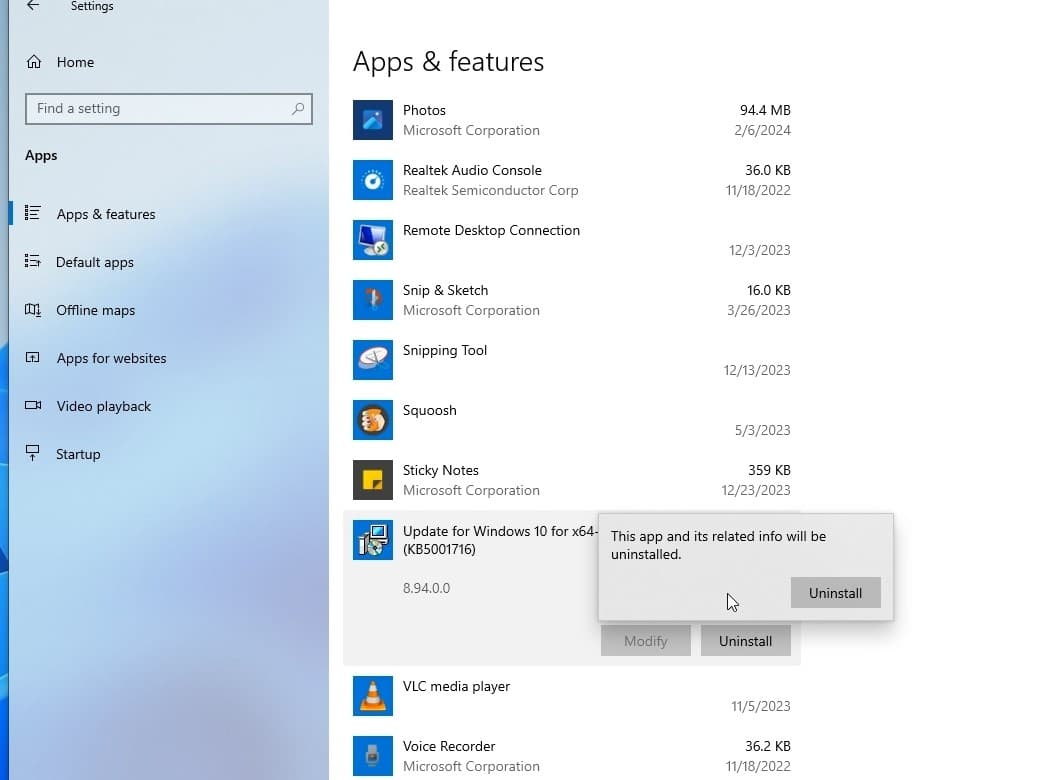The image size is (1044, 780).
Task: Click version number 8.94.0.0
Action: [426, 588]
